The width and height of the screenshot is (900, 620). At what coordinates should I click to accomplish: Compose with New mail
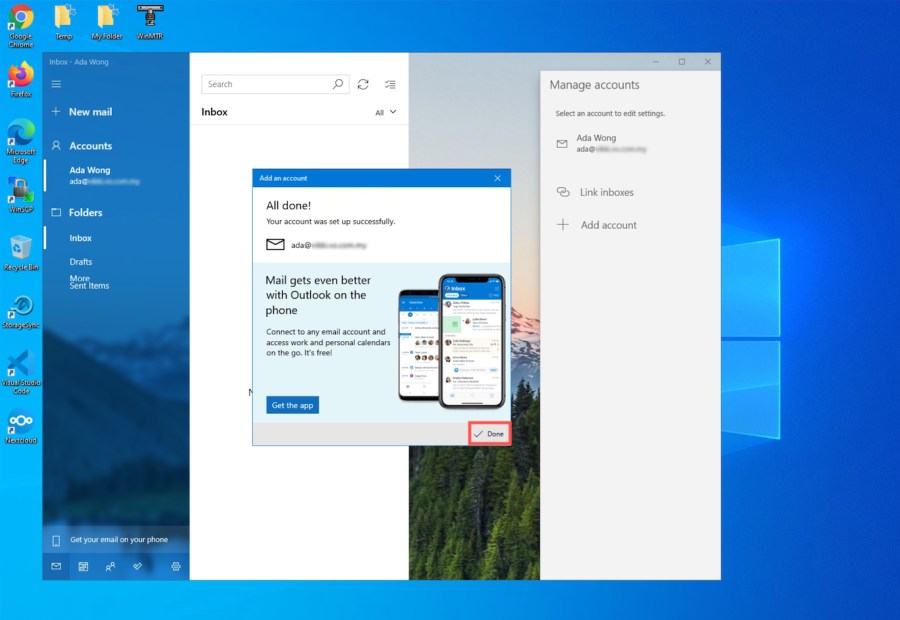[x=90, y=112]
